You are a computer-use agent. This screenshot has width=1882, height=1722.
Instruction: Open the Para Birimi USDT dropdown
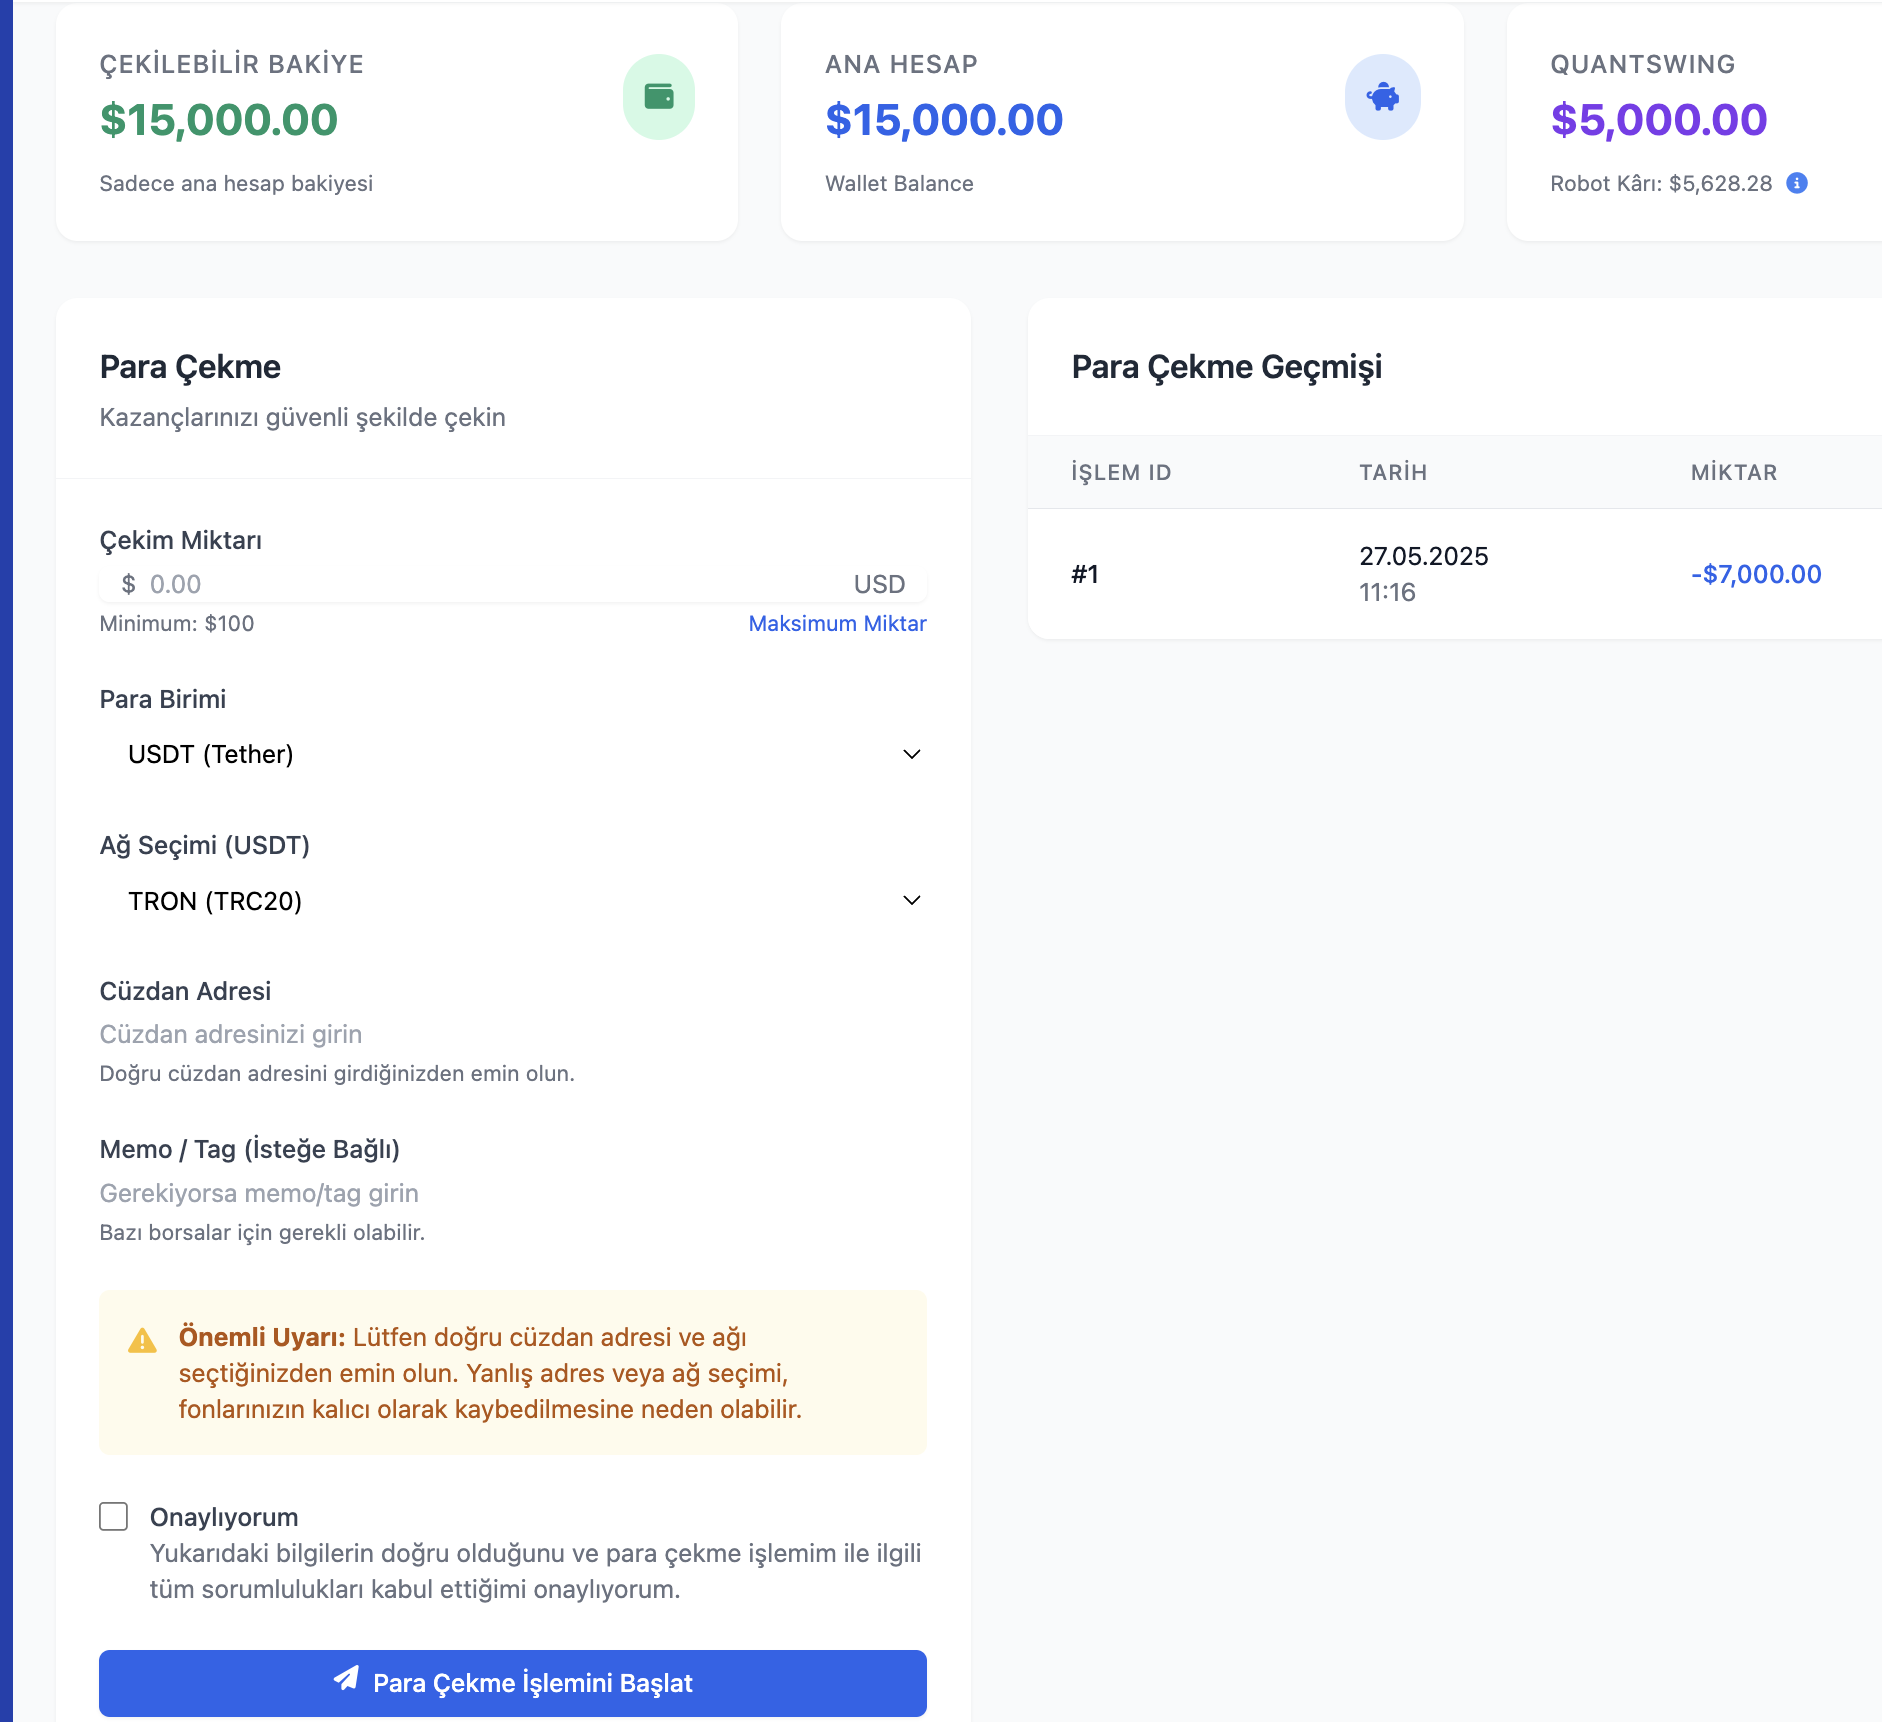pyautogui.click(x=513, y=754)
